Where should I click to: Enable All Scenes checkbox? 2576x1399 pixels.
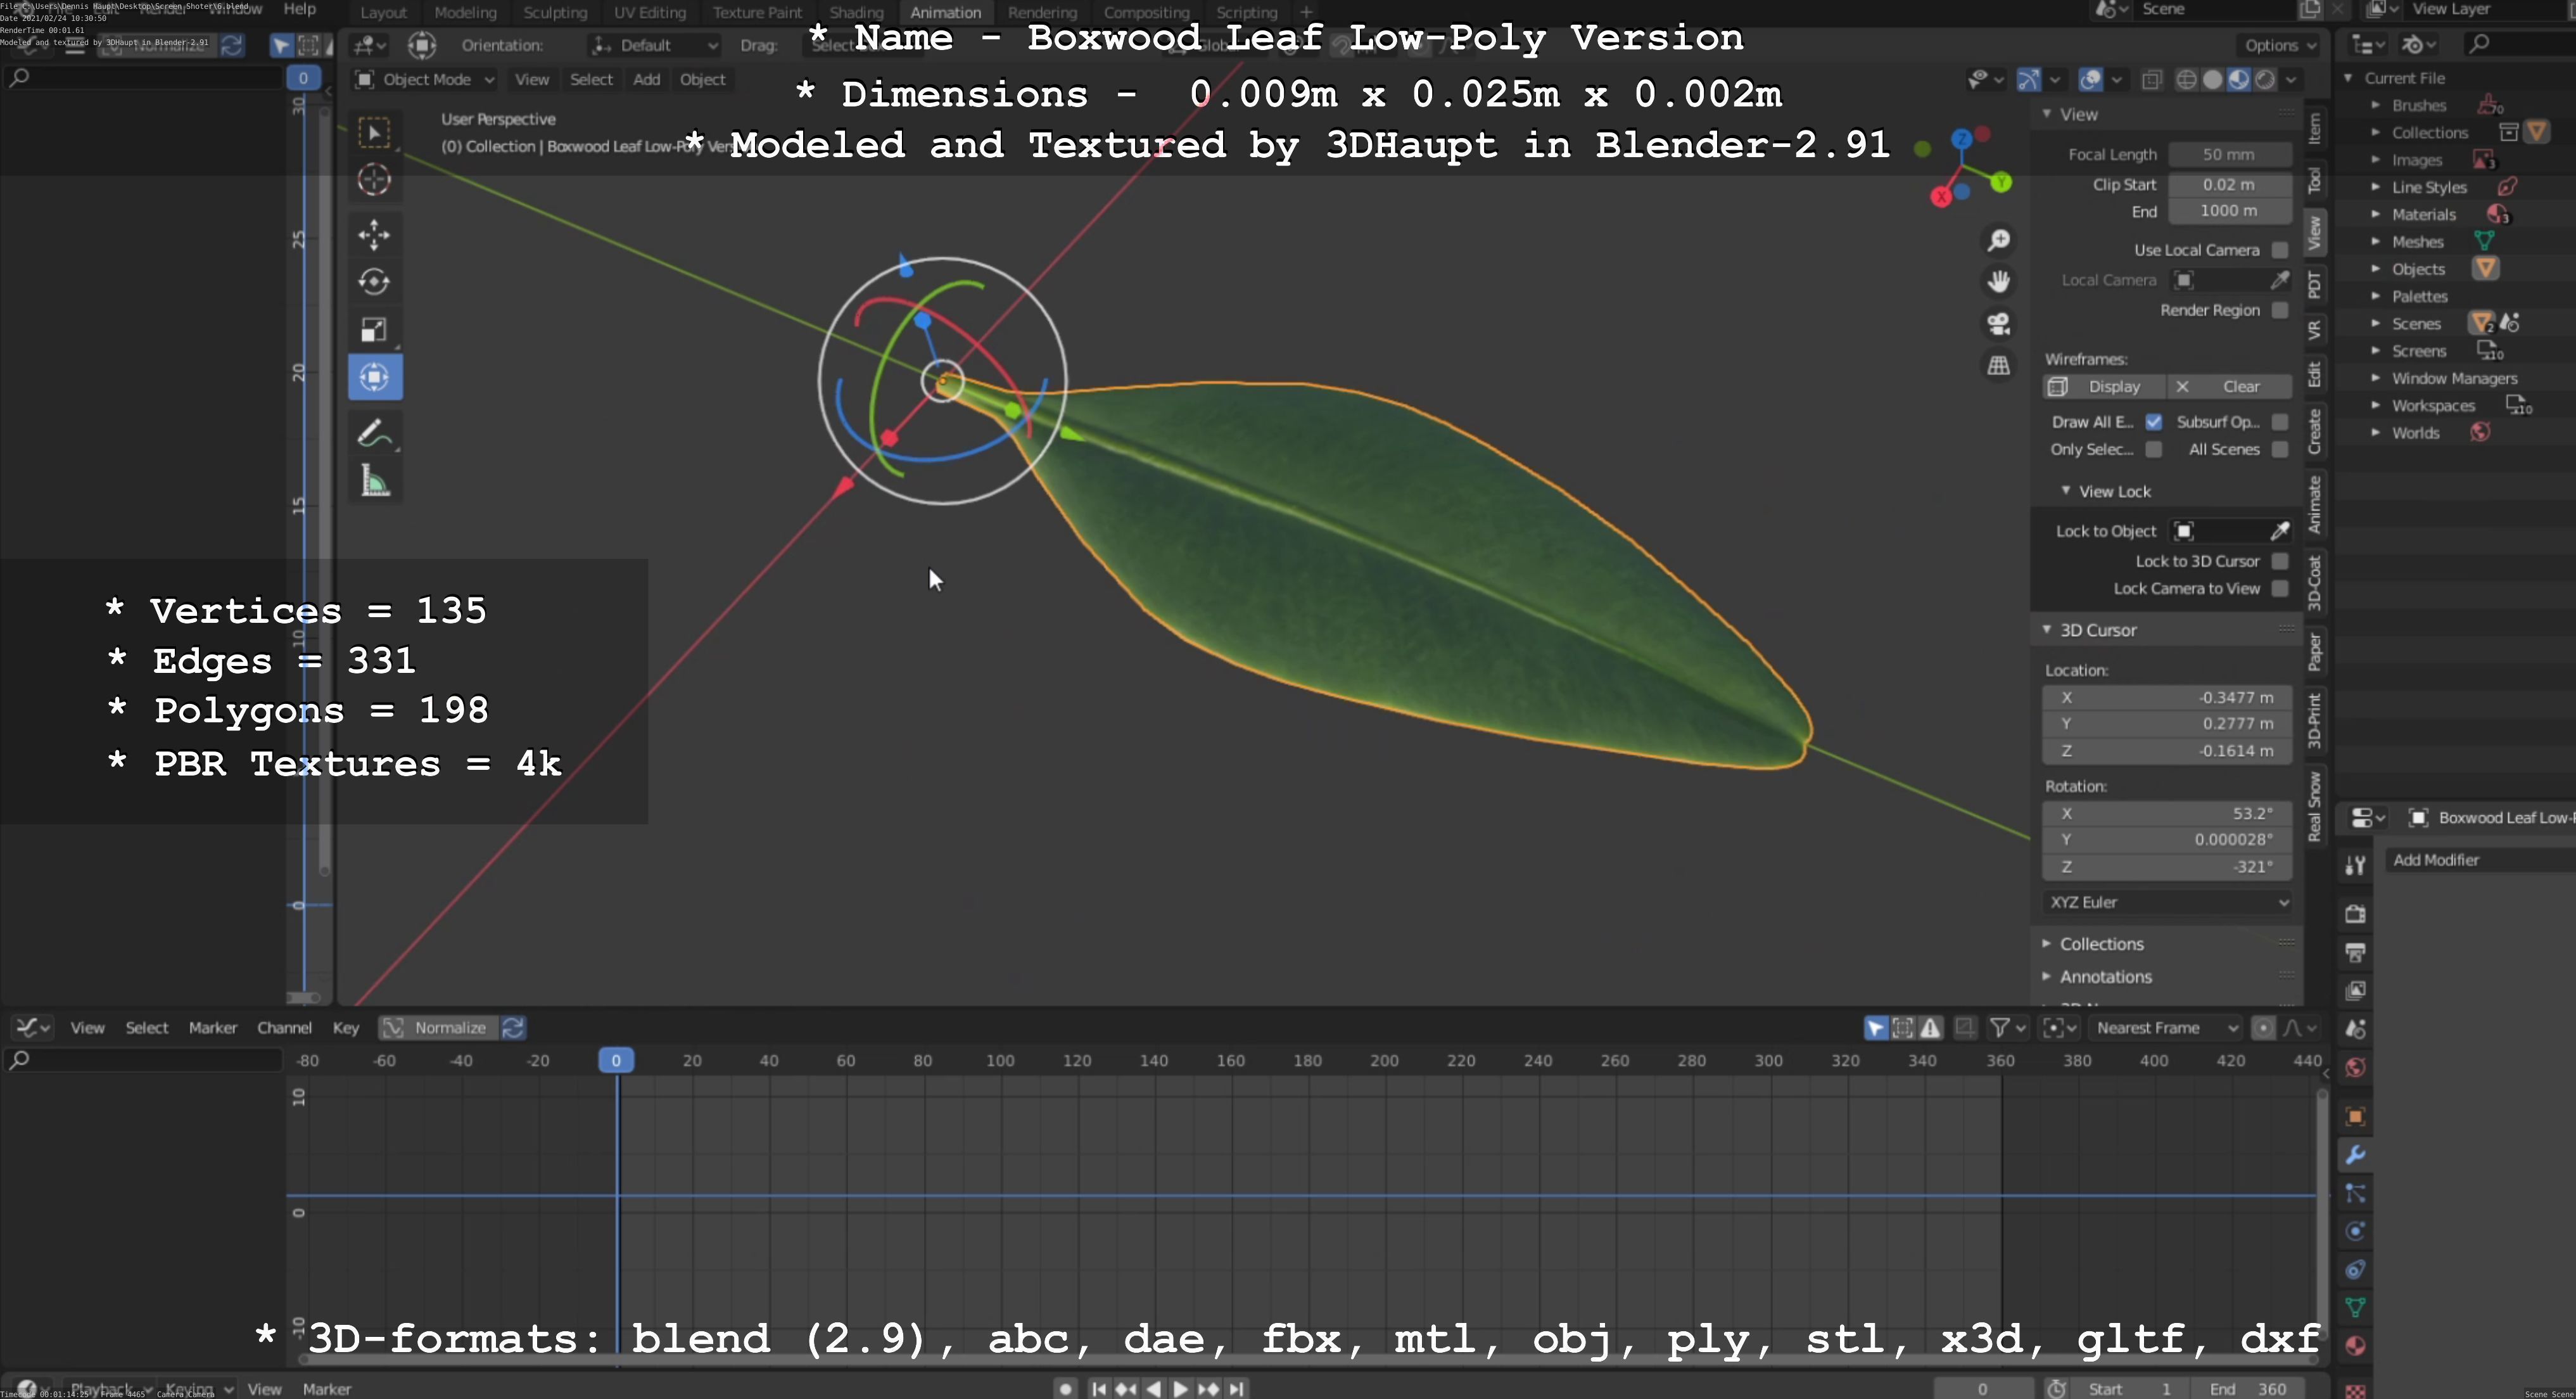(x=2280, y=450)
